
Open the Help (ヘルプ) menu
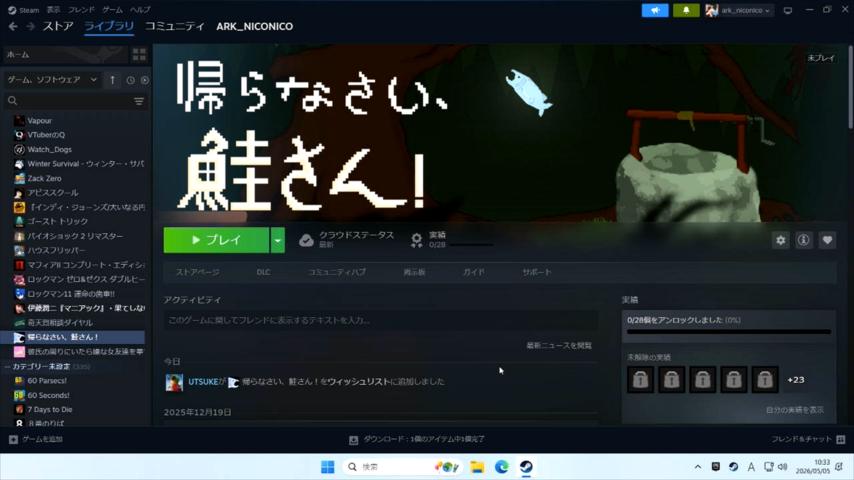(x=140, y=10)
